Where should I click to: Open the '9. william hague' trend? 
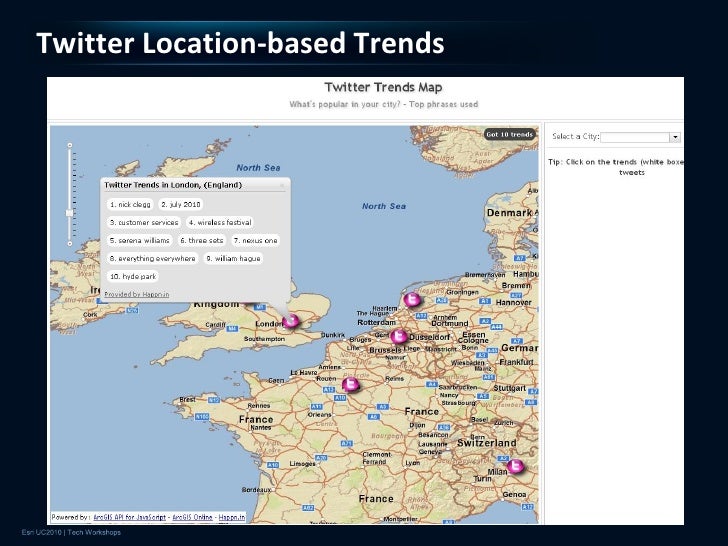[233, 258]
